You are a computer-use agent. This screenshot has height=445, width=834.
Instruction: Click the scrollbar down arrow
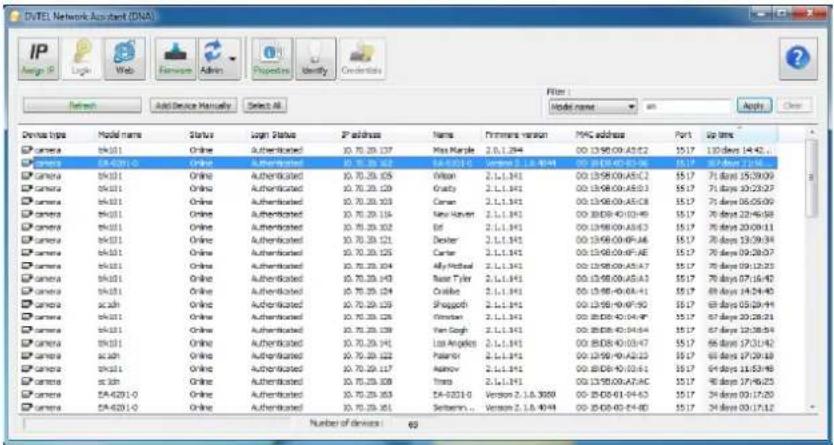(811, 407)
